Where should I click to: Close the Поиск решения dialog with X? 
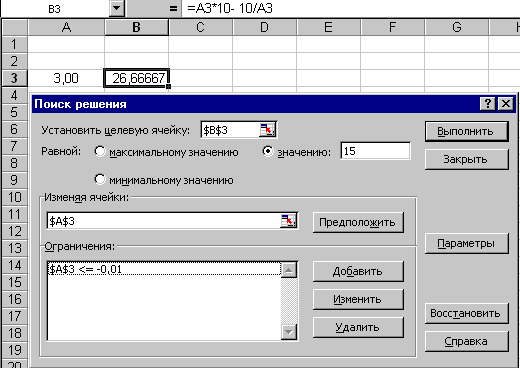(x=506, y=104)
